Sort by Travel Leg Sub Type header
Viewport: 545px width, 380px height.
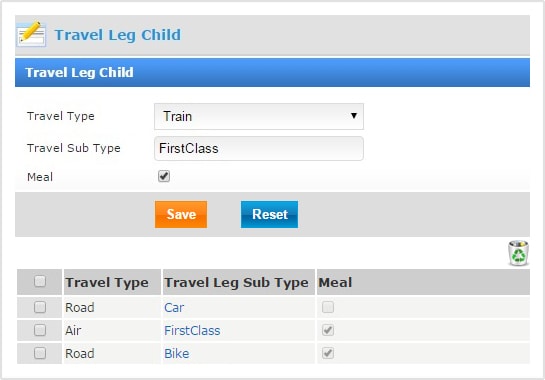tap(236, 282)
